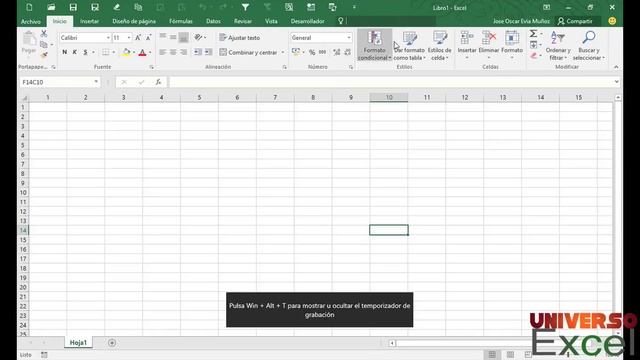Cut the selection with the scissors icon
The image size is (640, 360).
click(x=44, y=33)
